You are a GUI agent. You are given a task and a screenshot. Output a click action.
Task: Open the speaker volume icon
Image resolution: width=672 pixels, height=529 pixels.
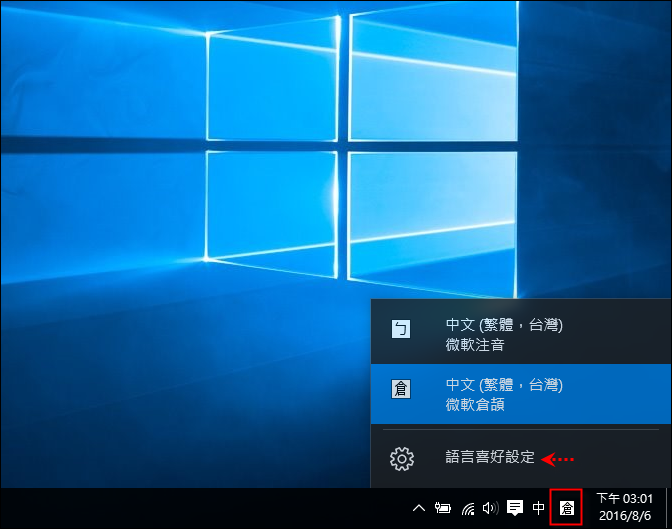pos(490,508)
